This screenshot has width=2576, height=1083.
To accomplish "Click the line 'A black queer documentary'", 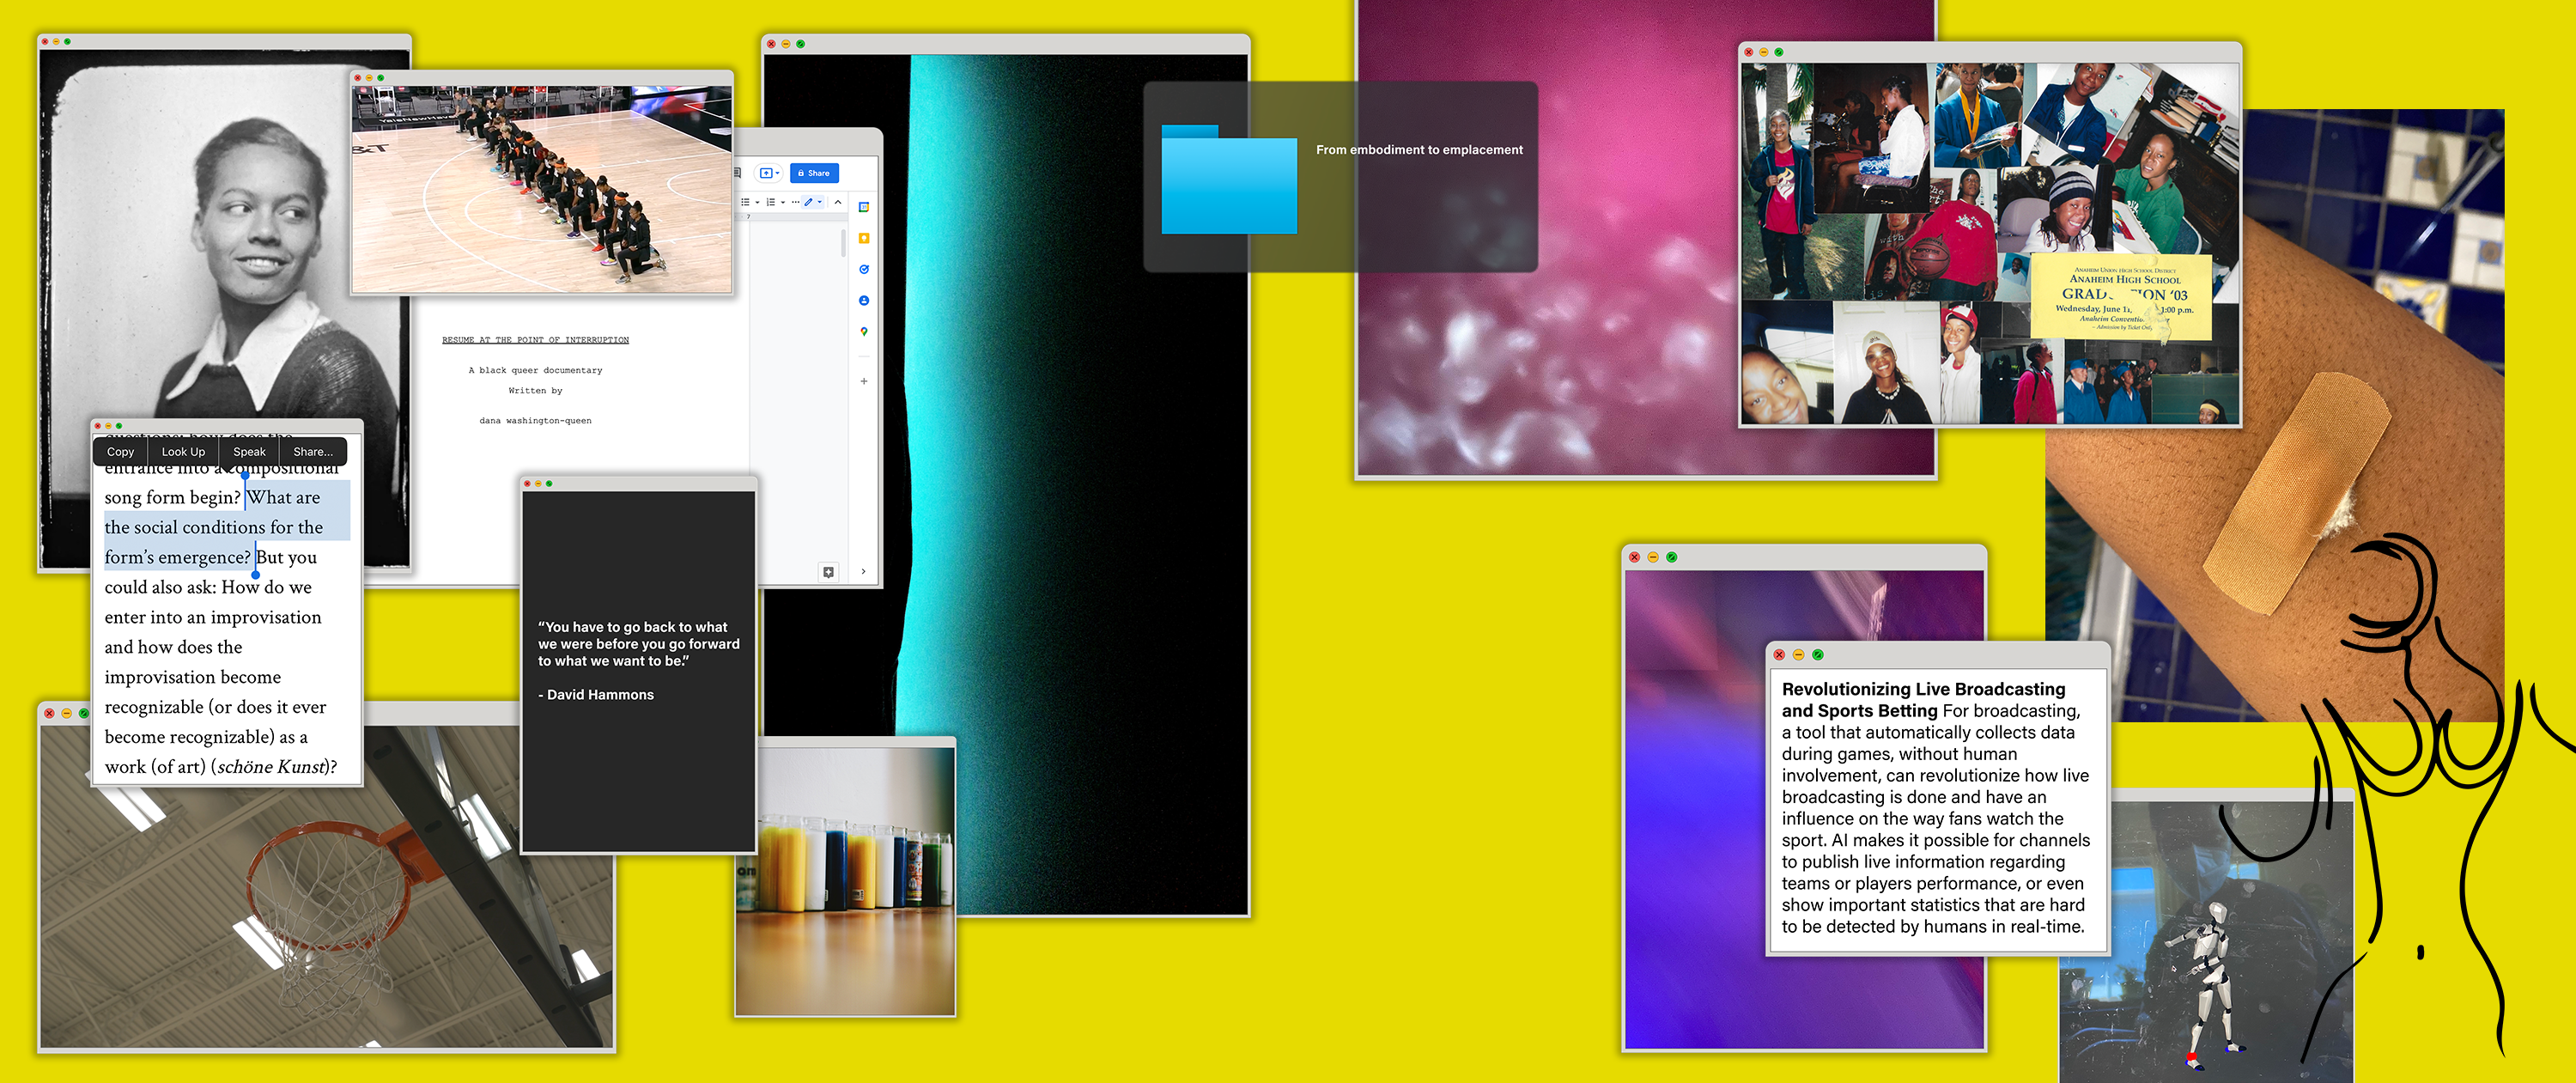I will point(535,370).
